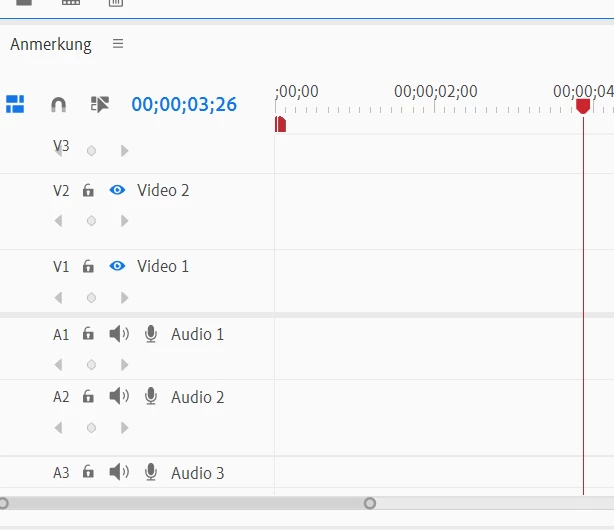Enable voice-over record on Audio 3

151,472
